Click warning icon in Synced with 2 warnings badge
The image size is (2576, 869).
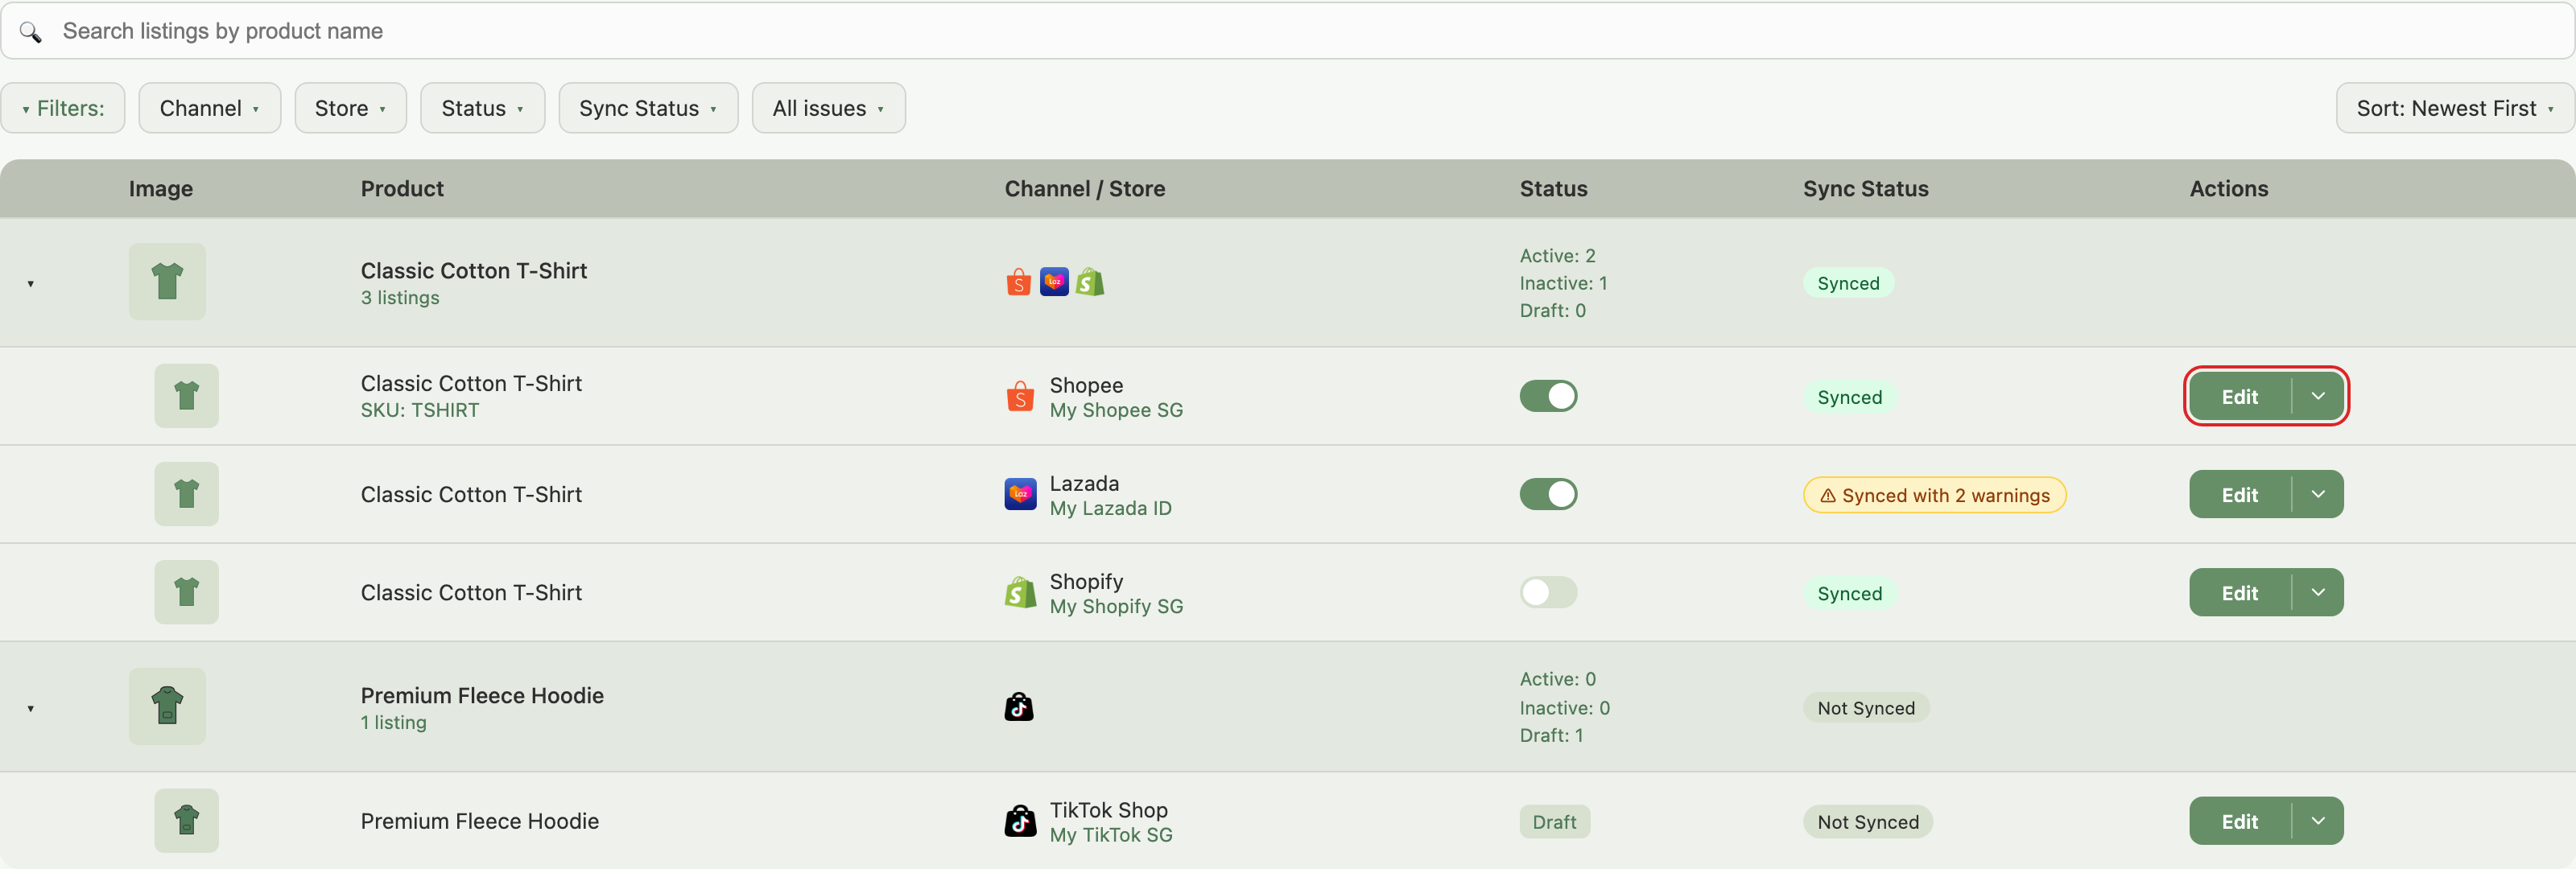tap(1827, 496)
